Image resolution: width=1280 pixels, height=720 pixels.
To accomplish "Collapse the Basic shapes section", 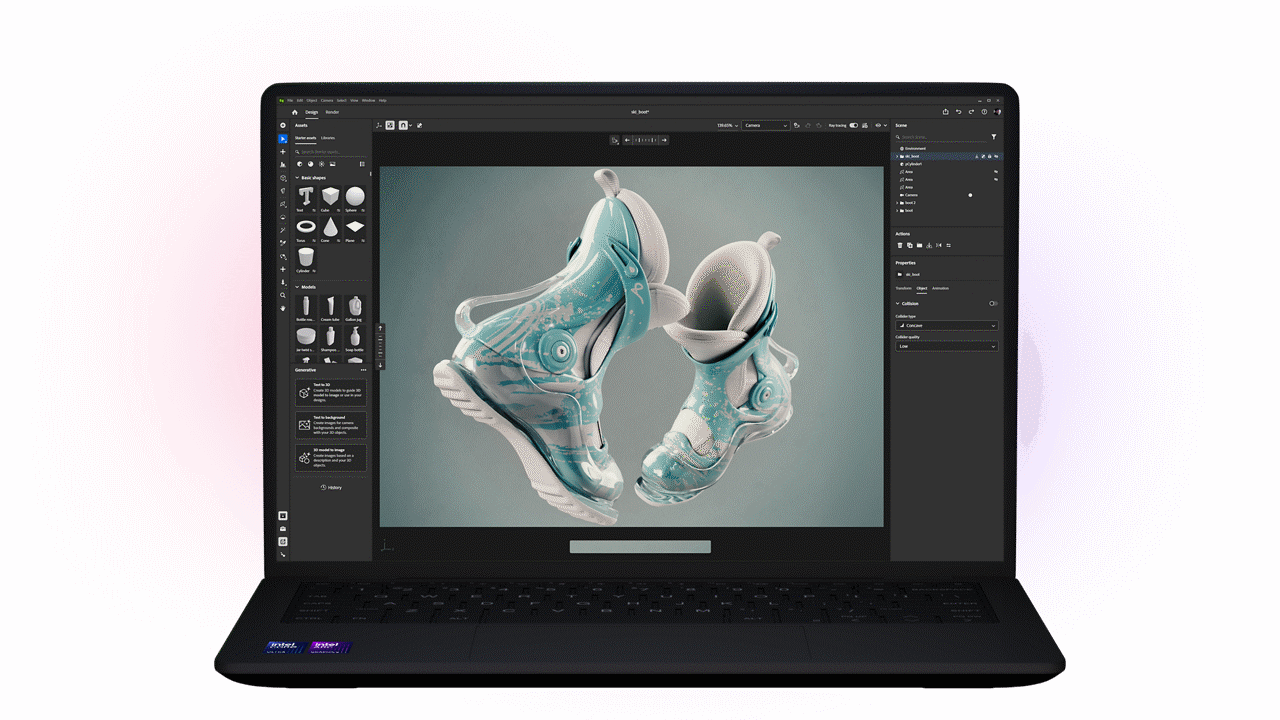I will click(297, 178).
